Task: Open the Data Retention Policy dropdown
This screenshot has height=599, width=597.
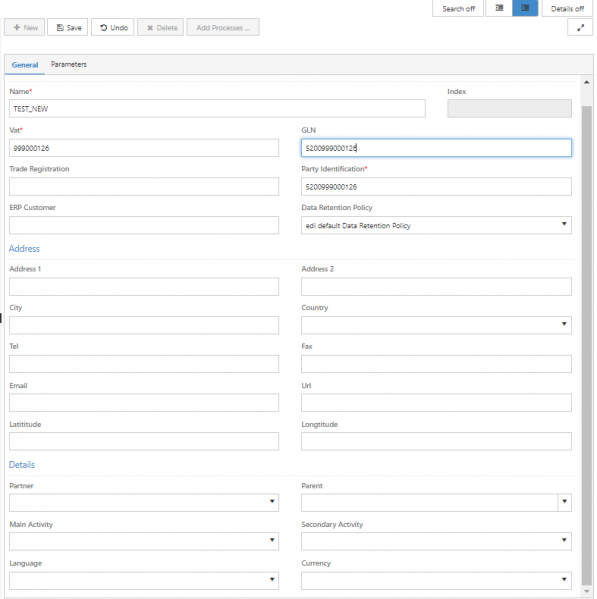Action: pyautogui.click(x=436, y=225)
